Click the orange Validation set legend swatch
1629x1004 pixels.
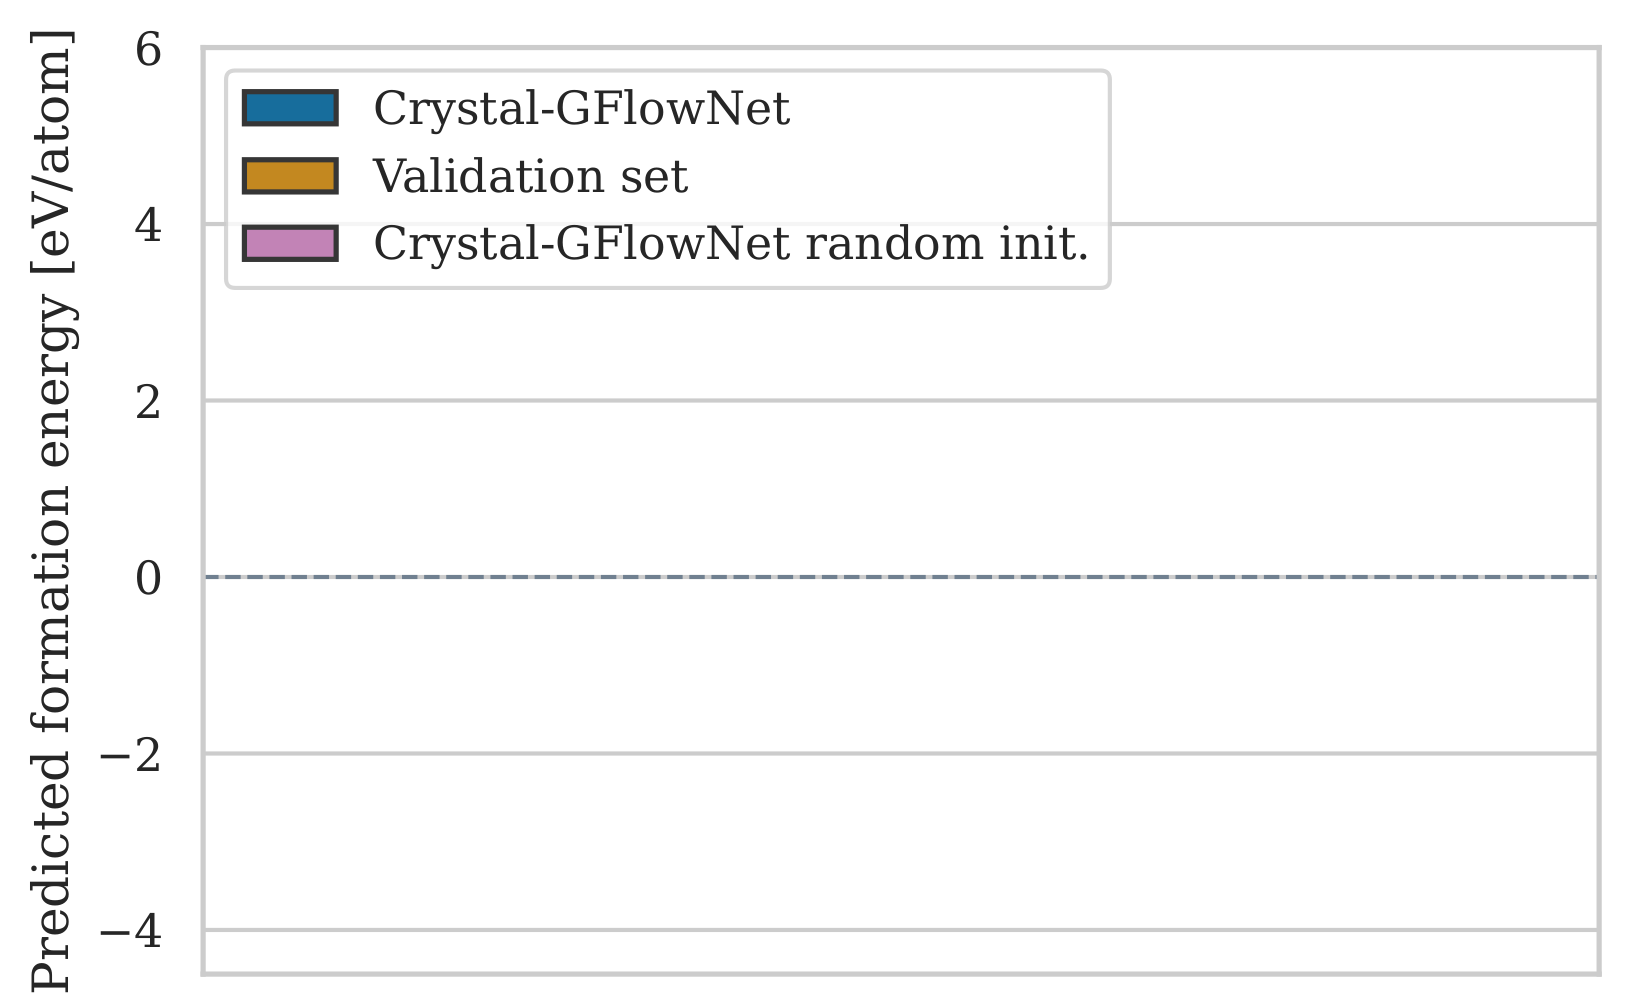pyautogui.click(x=290, y=176)
